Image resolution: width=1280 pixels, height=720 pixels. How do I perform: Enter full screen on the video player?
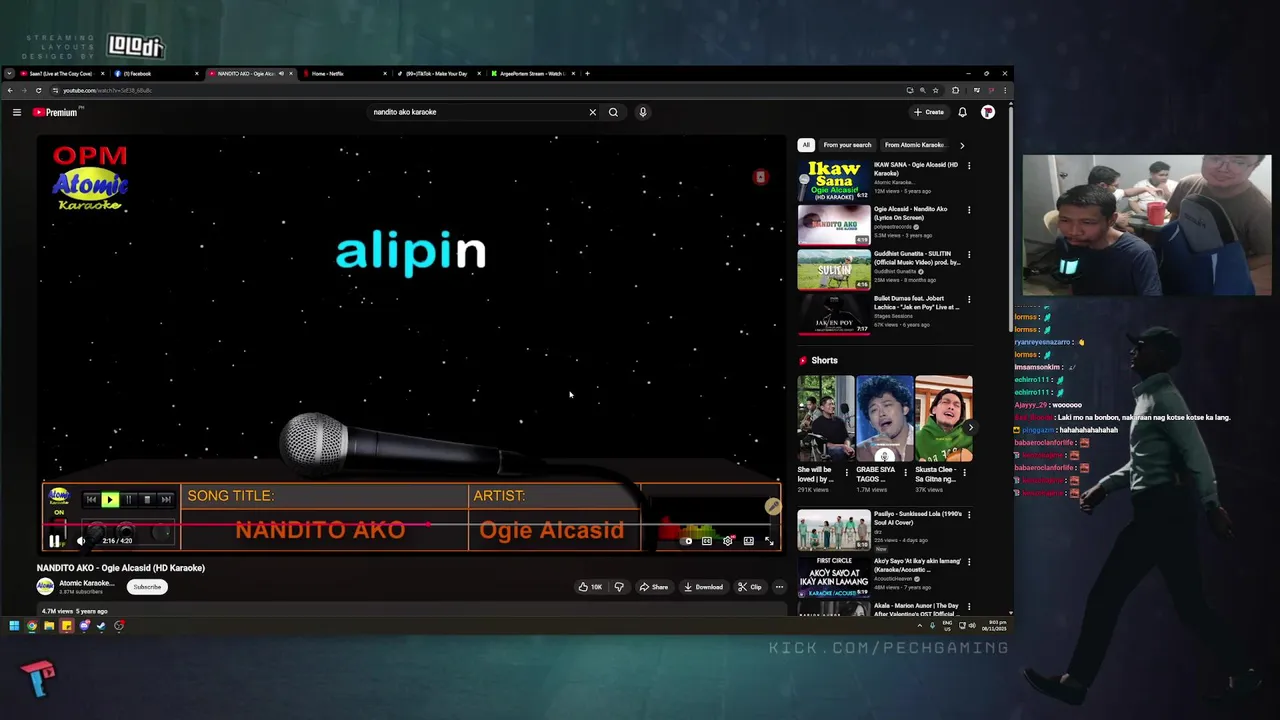point(769,541)
